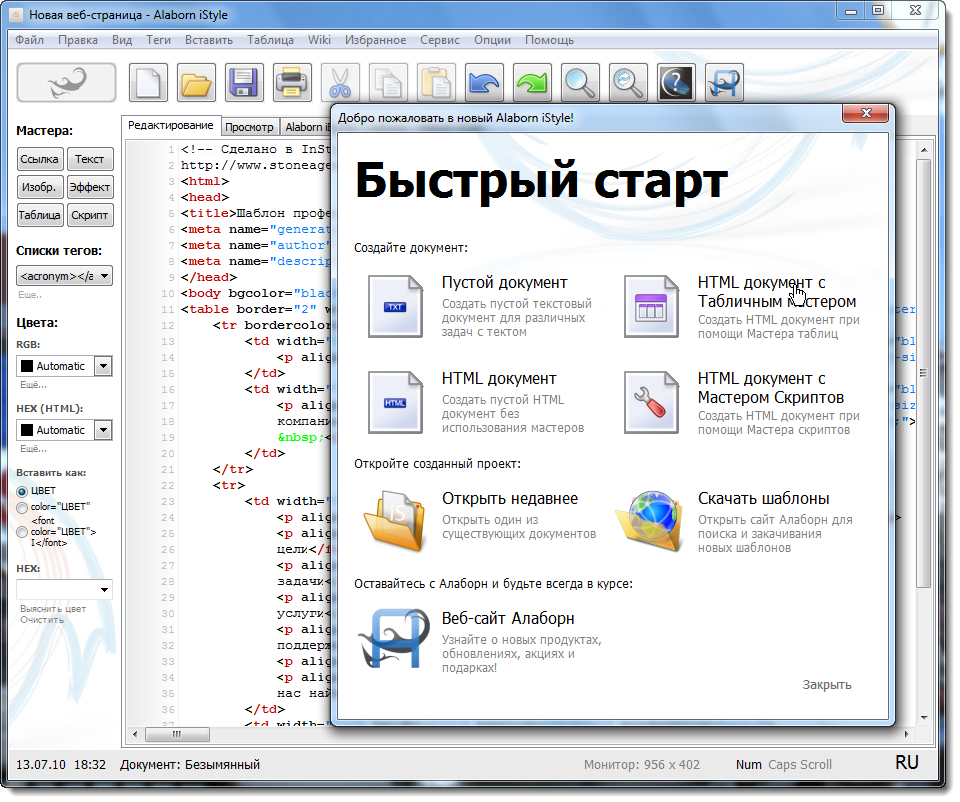Open the Вид menu

pyautogui.click(x=122, y=40)
